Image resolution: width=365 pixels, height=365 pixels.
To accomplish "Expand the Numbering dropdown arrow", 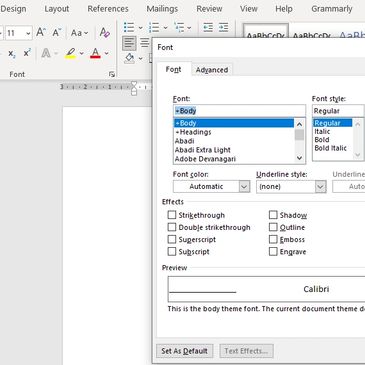I will click(165, 28).
